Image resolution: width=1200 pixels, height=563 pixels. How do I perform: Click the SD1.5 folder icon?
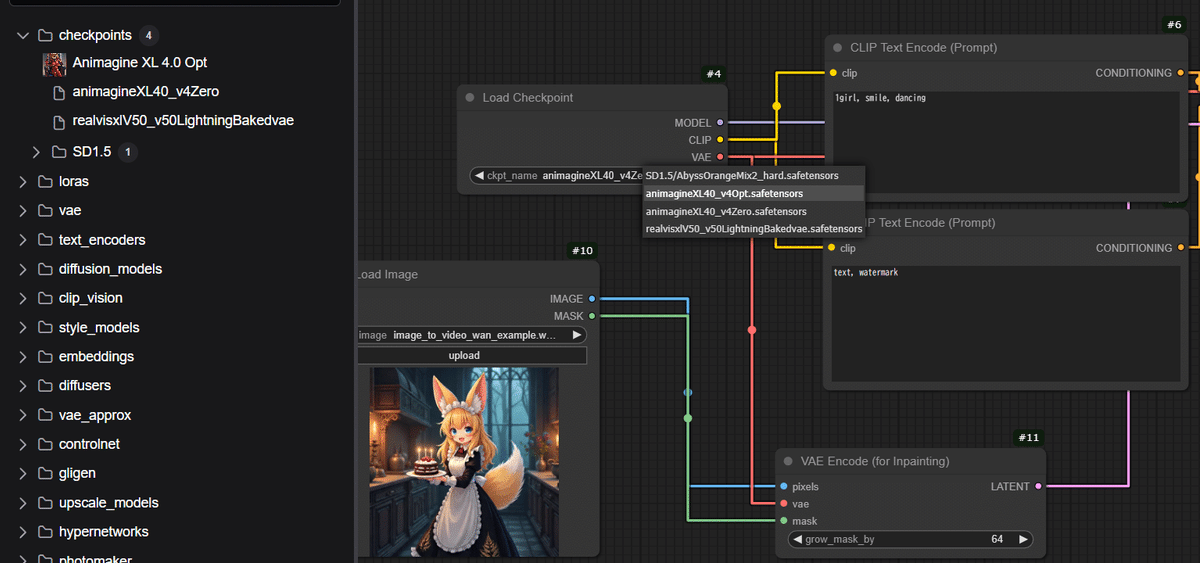coord(59,152)
